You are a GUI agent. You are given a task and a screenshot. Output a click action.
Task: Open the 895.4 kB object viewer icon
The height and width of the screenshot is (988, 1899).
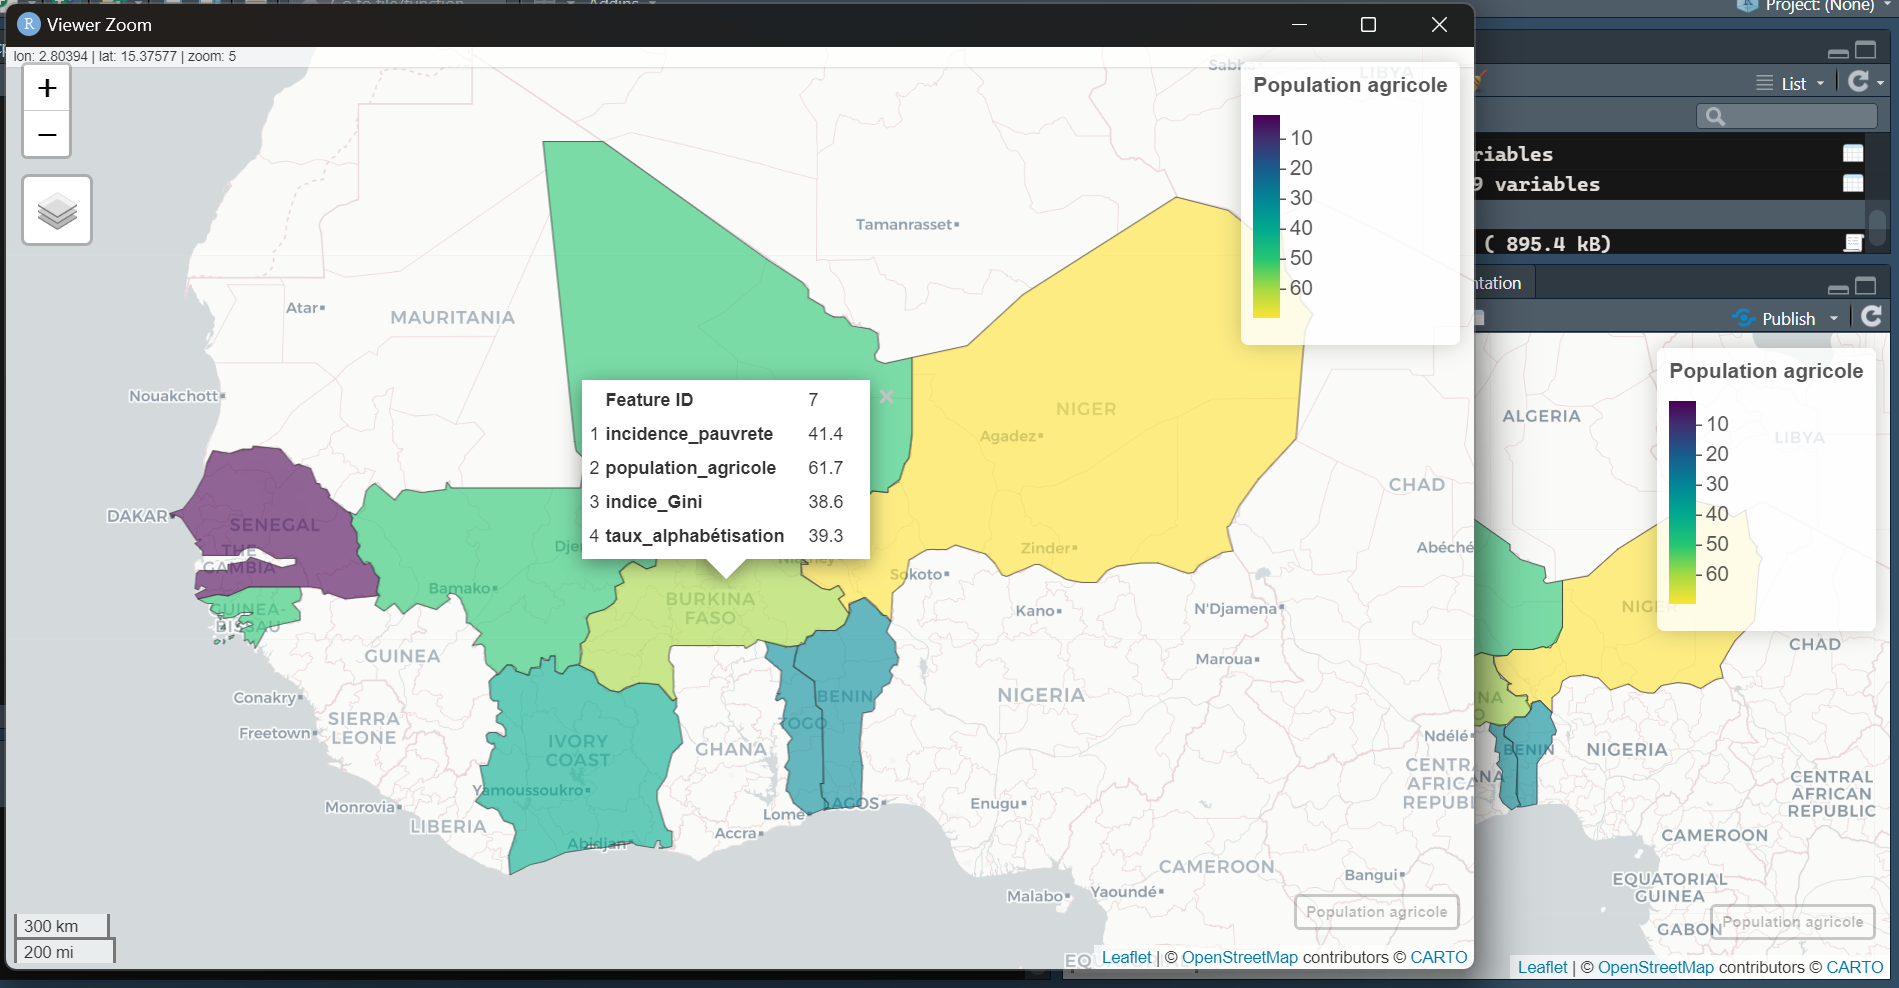(1853, 243)
